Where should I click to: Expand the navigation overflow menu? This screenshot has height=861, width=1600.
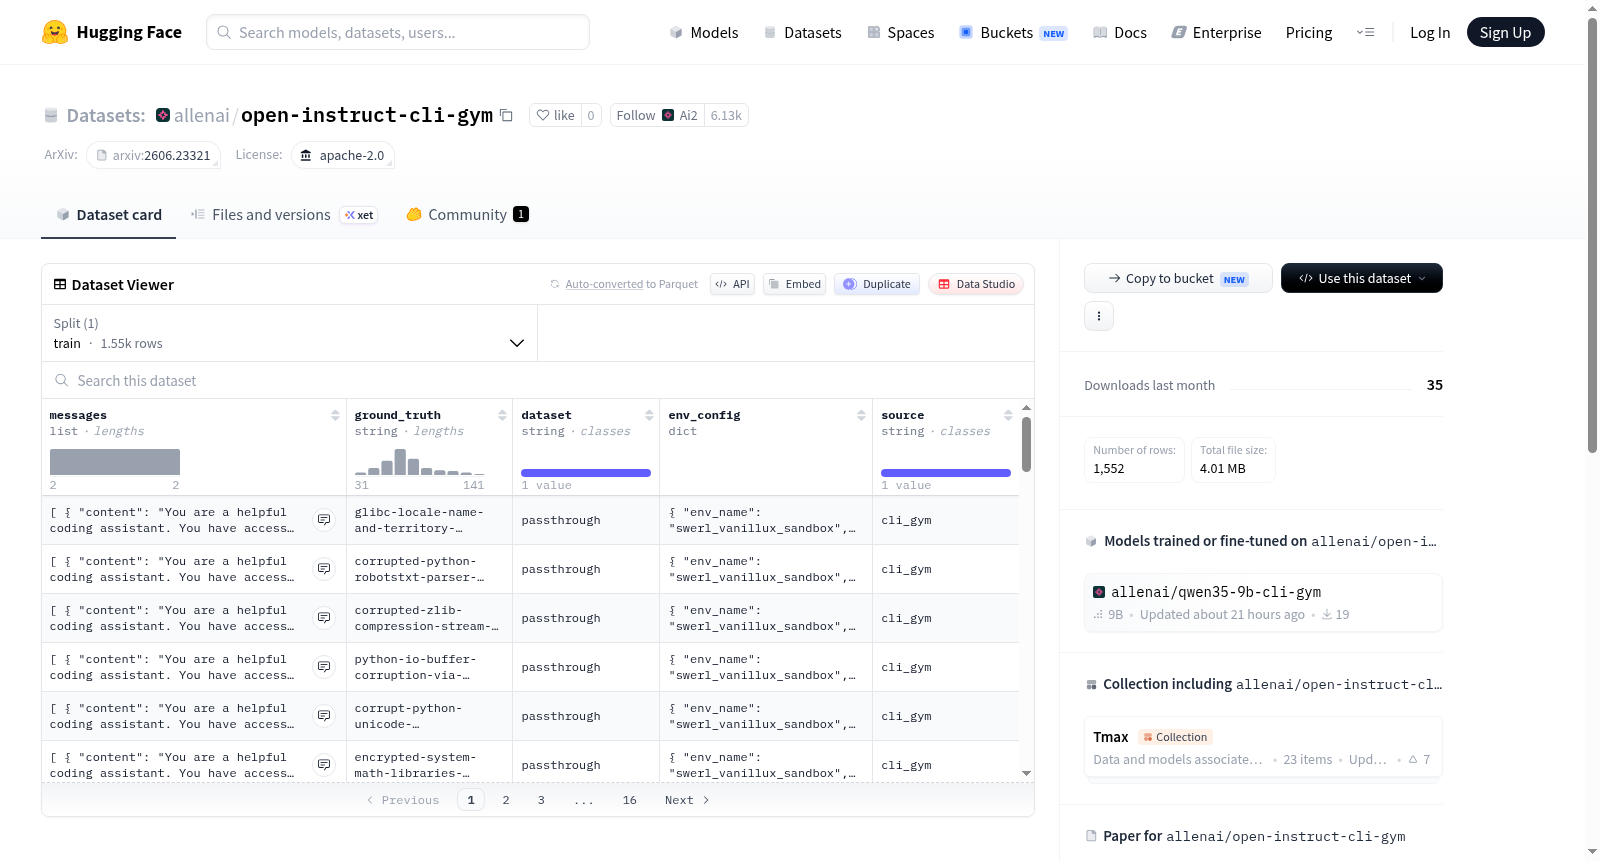click(1365, 32)
